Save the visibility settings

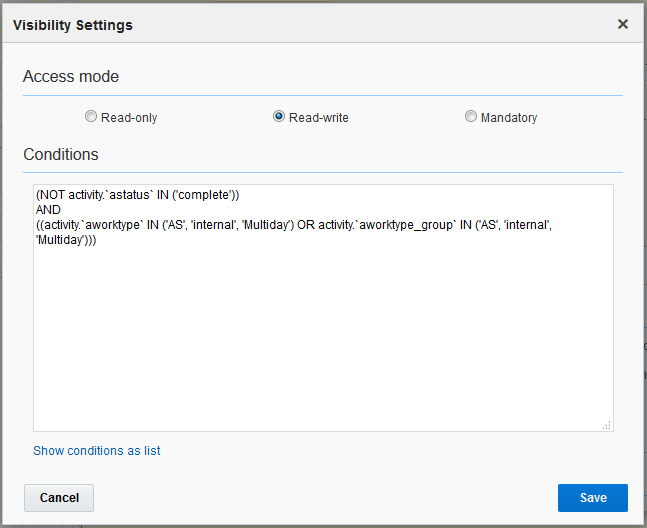pyautogui.click(x=592, y=498)
